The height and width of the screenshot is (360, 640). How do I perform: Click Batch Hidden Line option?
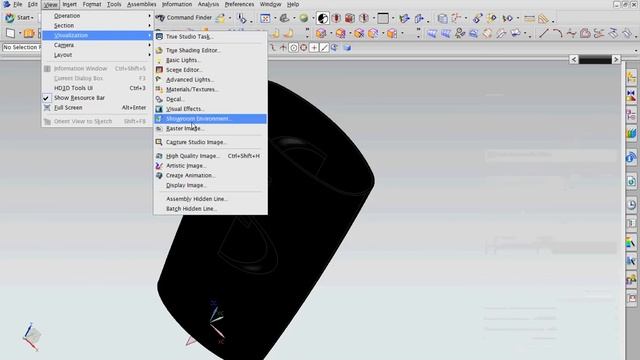[x=210, y=209]
